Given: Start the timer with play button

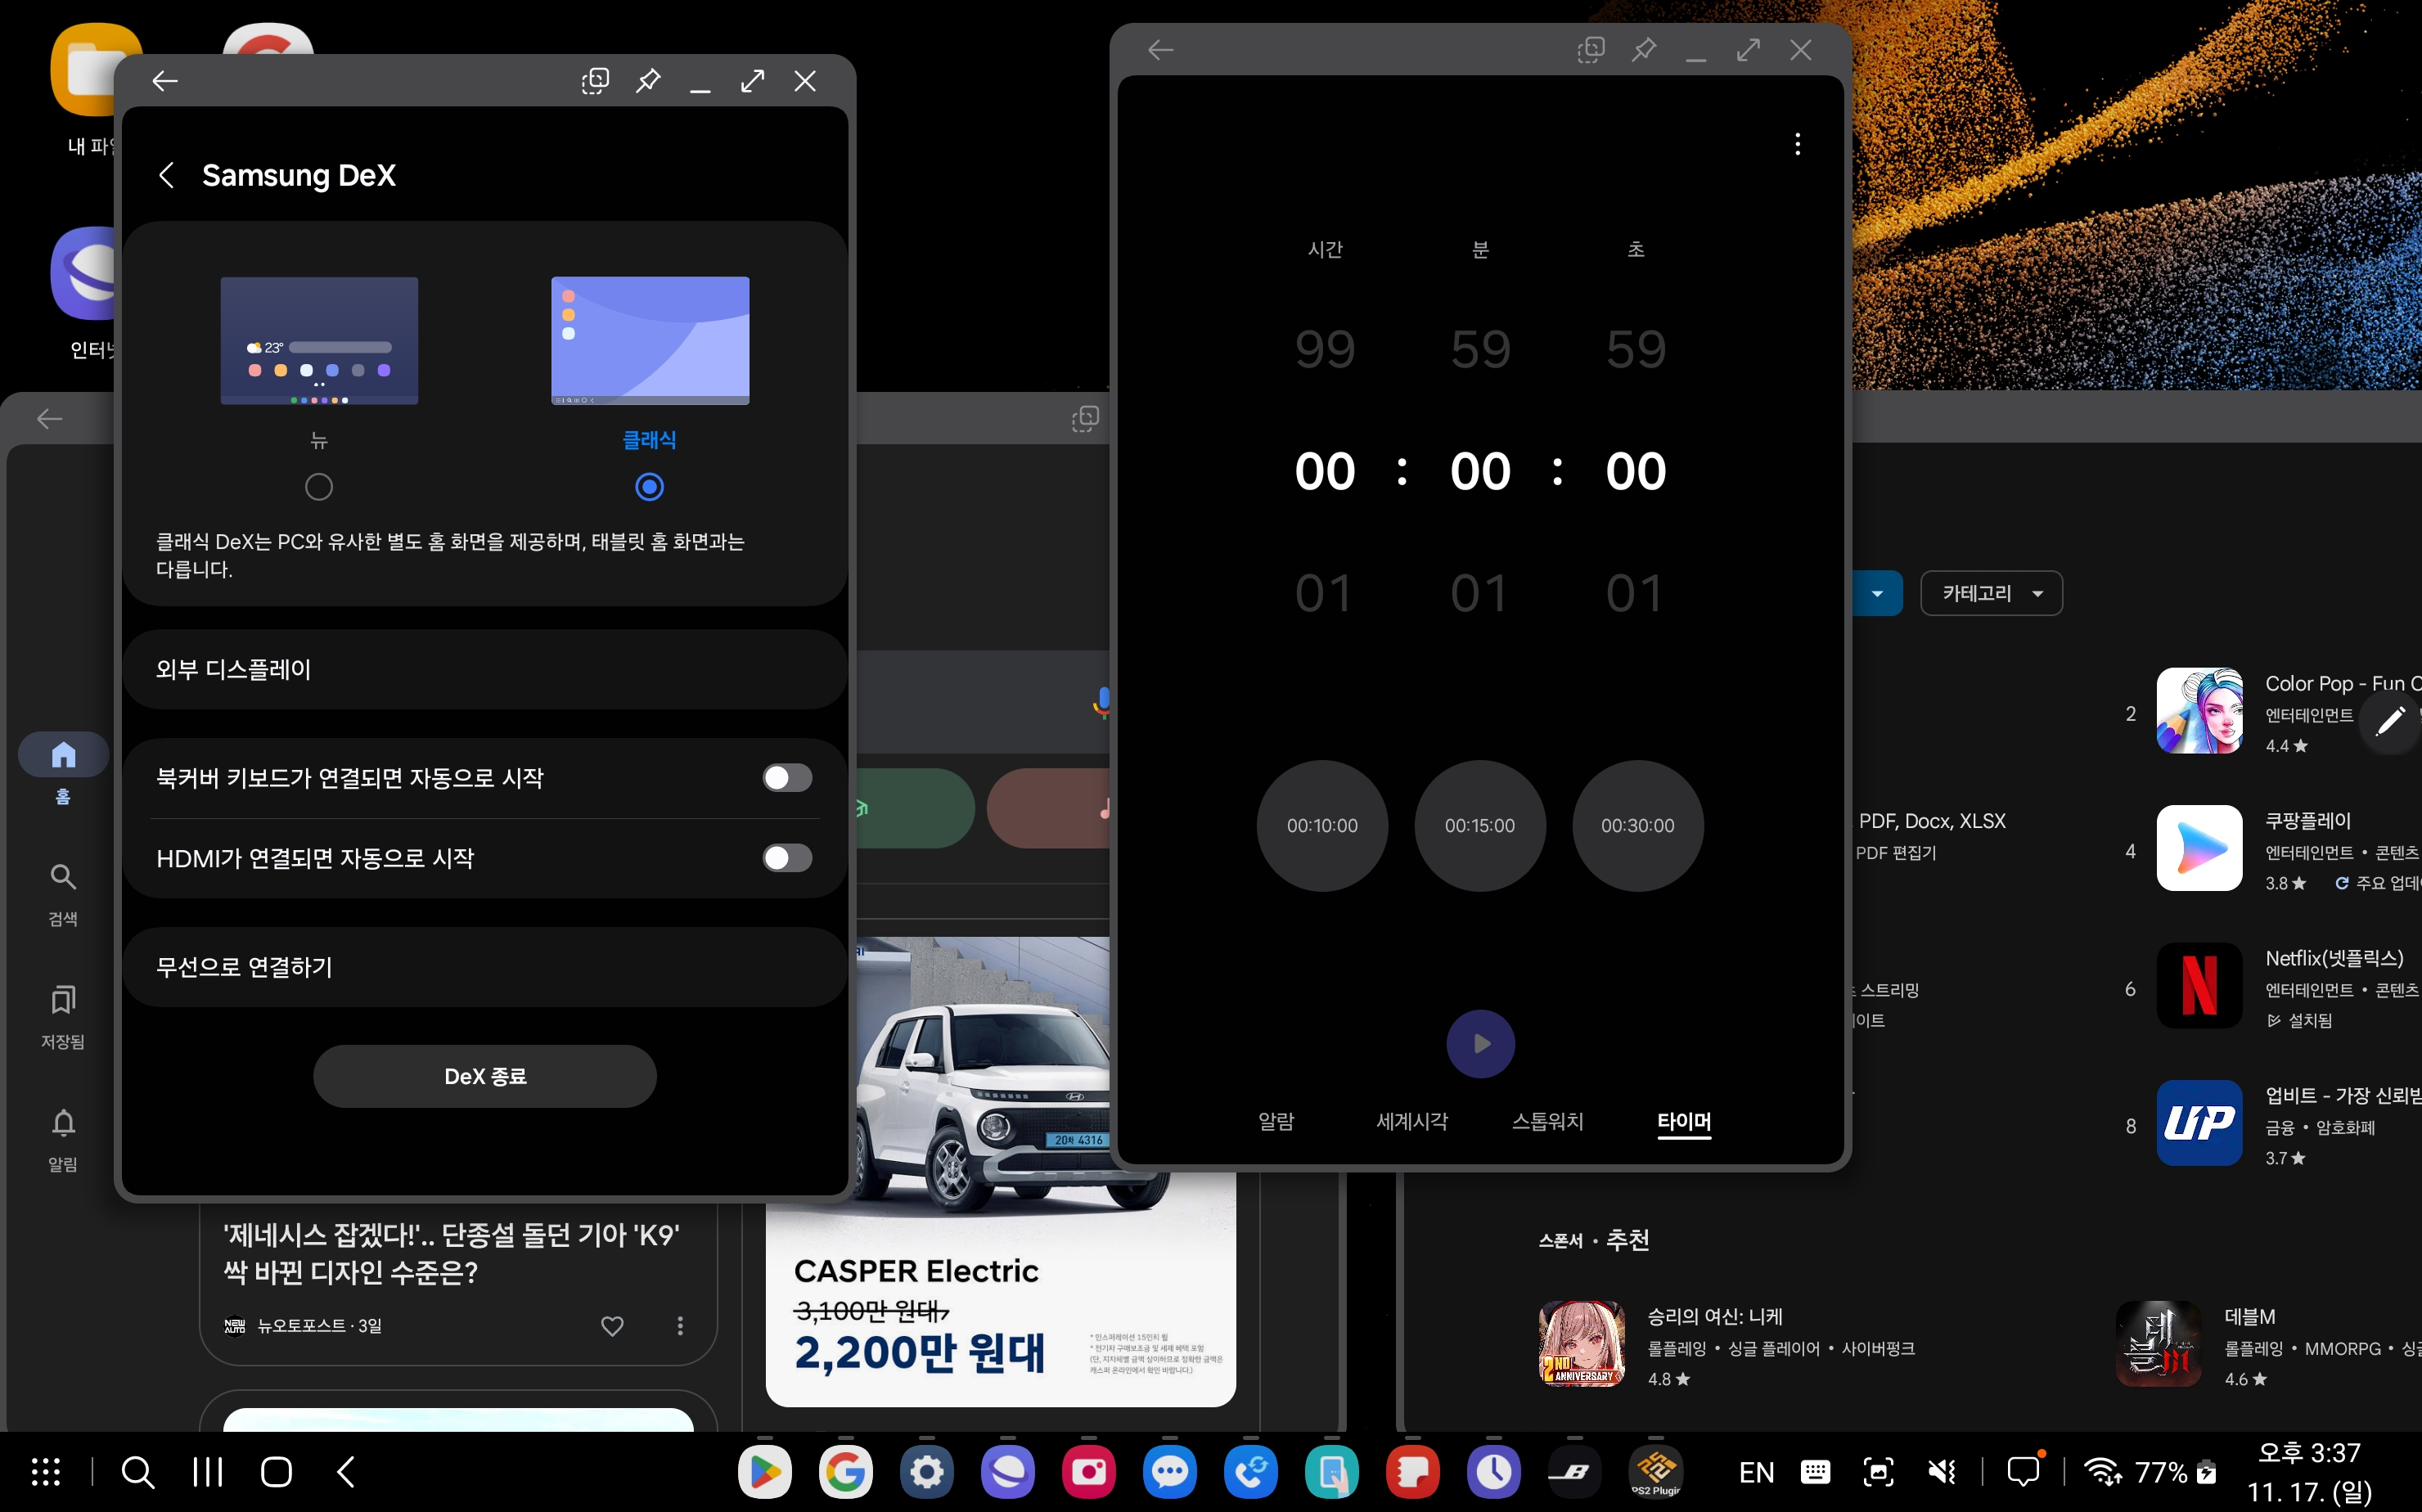Looking at the screenshot, I should coord(1480,1044).
